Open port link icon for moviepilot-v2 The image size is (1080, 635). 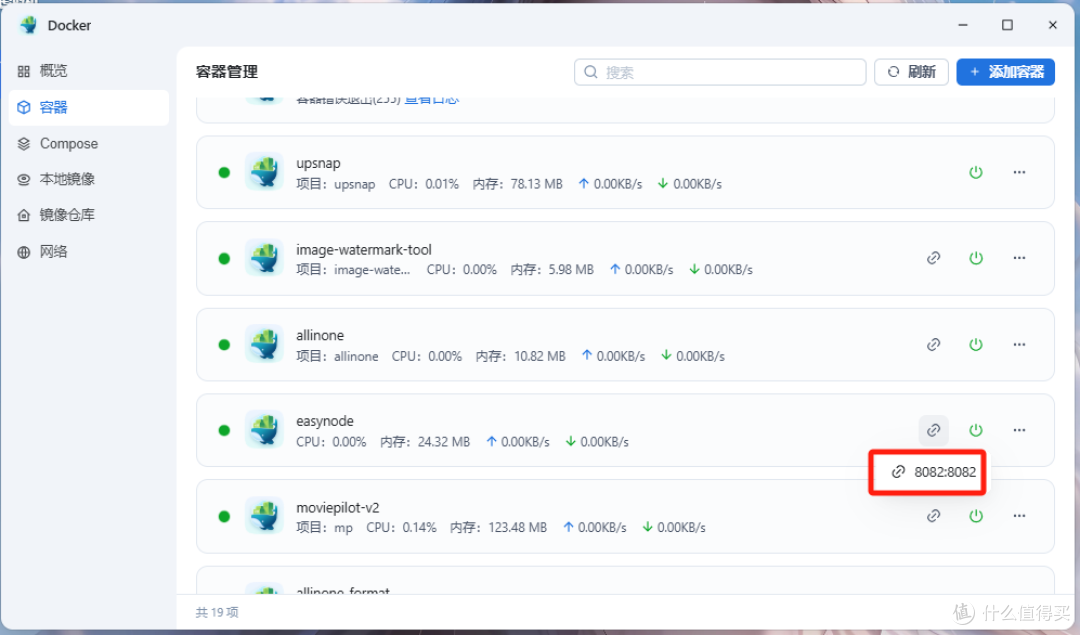click(x=933, y=516)
